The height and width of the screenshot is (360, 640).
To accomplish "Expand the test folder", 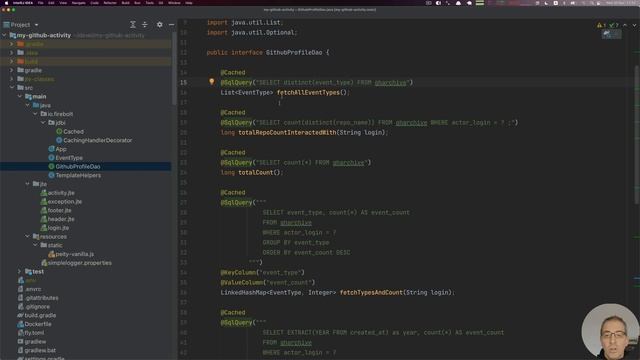I will [20, 271].
